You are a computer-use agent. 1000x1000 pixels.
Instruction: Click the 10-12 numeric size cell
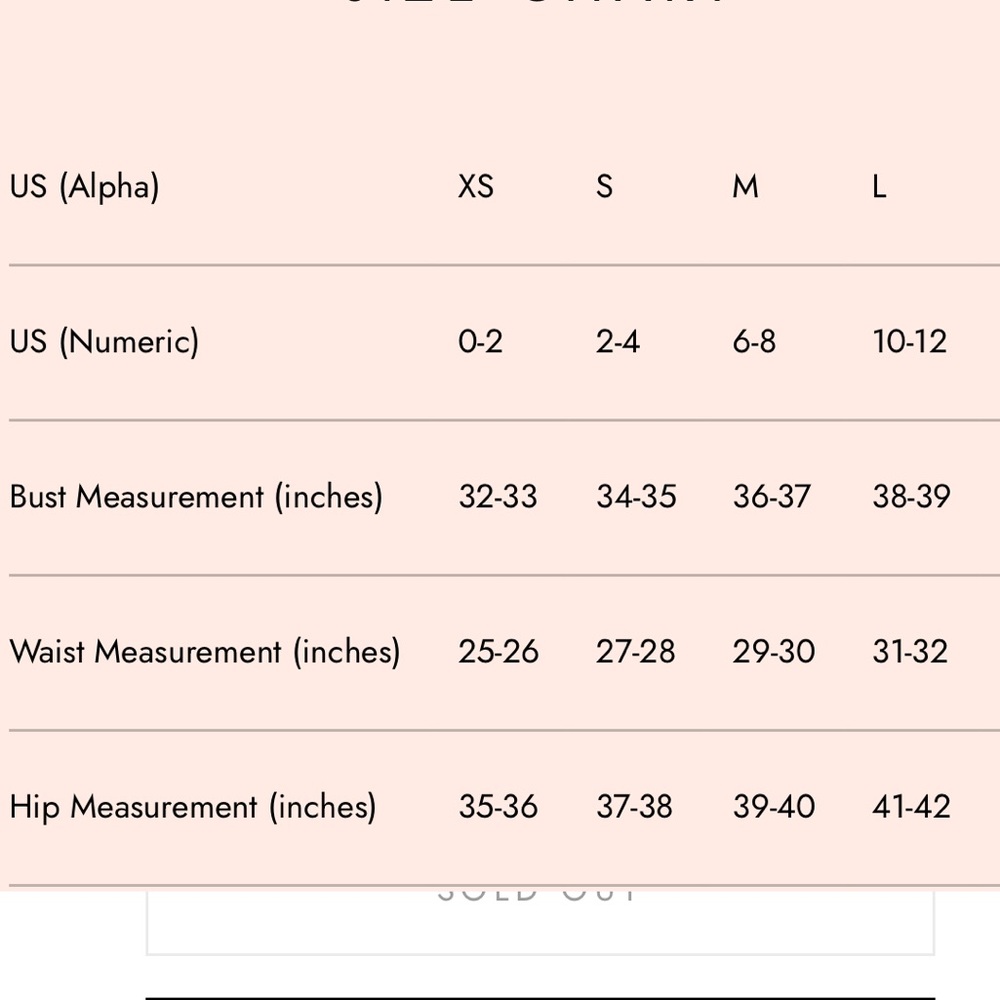click(x=909, y=342)
